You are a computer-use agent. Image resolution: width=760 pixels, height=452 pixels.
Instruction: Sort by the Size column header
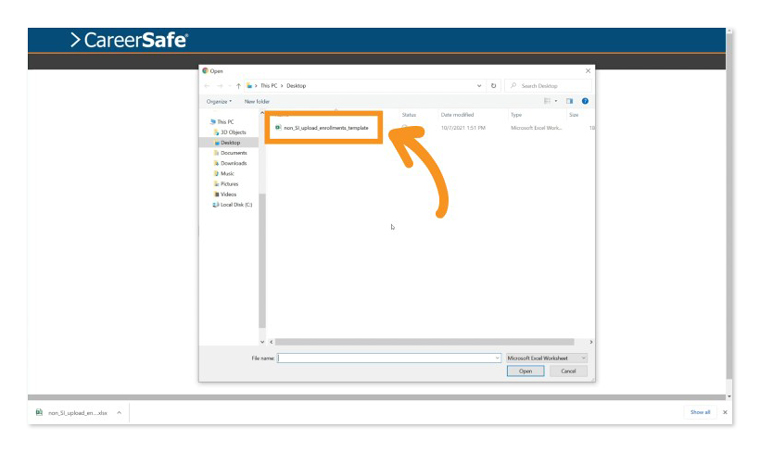tap(574, 115)
